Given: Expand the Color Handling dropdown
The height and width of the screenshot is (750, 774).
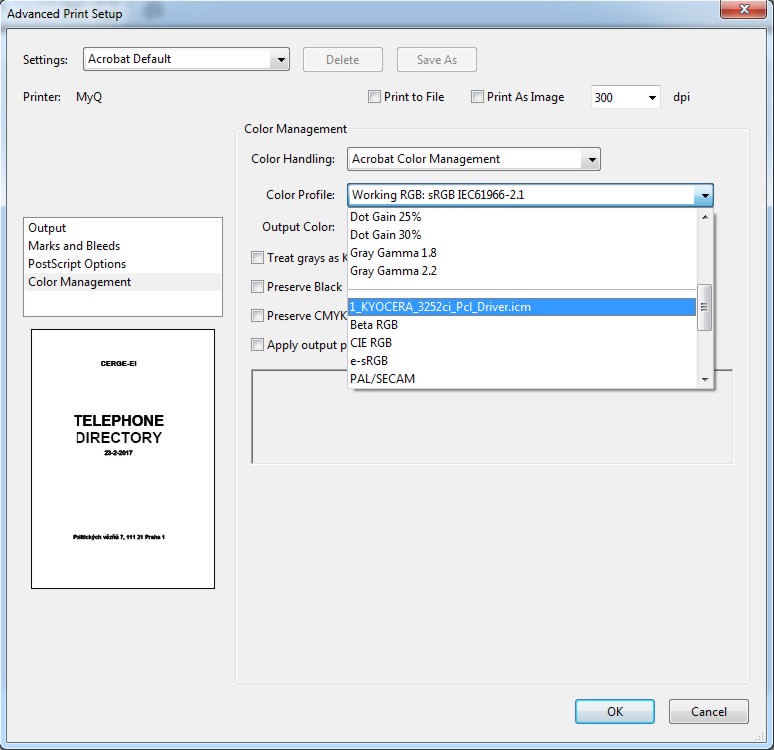Looking at the screenshot, I should tap(591, 159).
